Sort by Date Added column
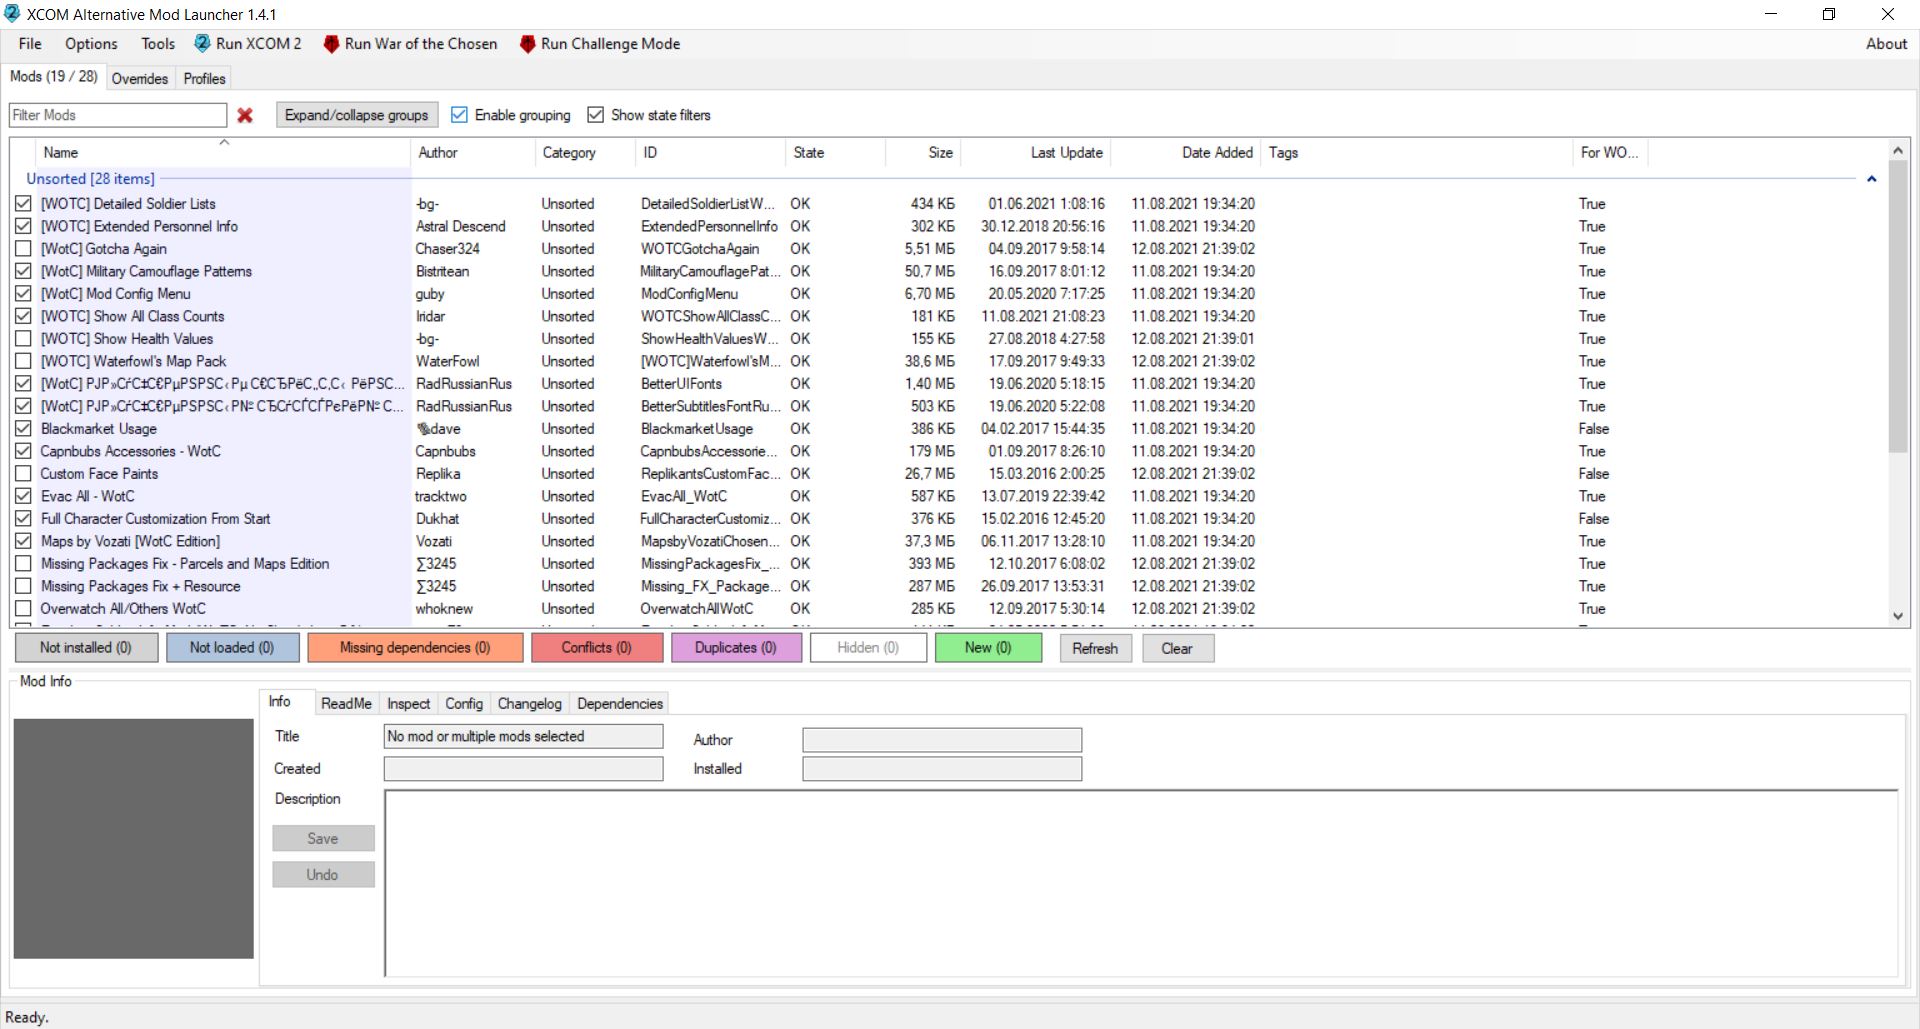 tap(1185, 152)
